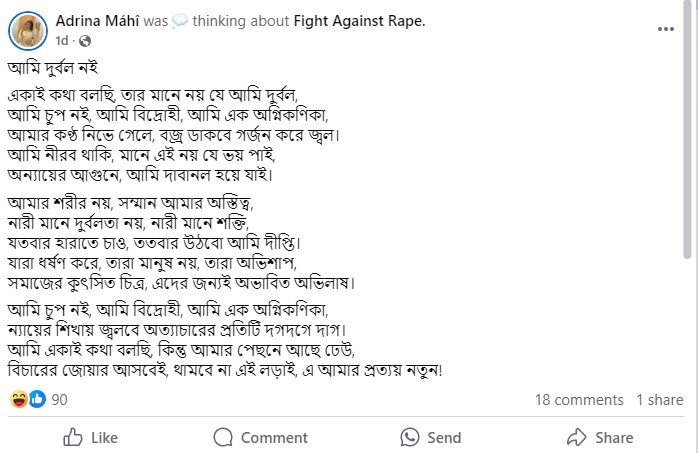Open the Fight Against Rape link

[x=359, y=21]
